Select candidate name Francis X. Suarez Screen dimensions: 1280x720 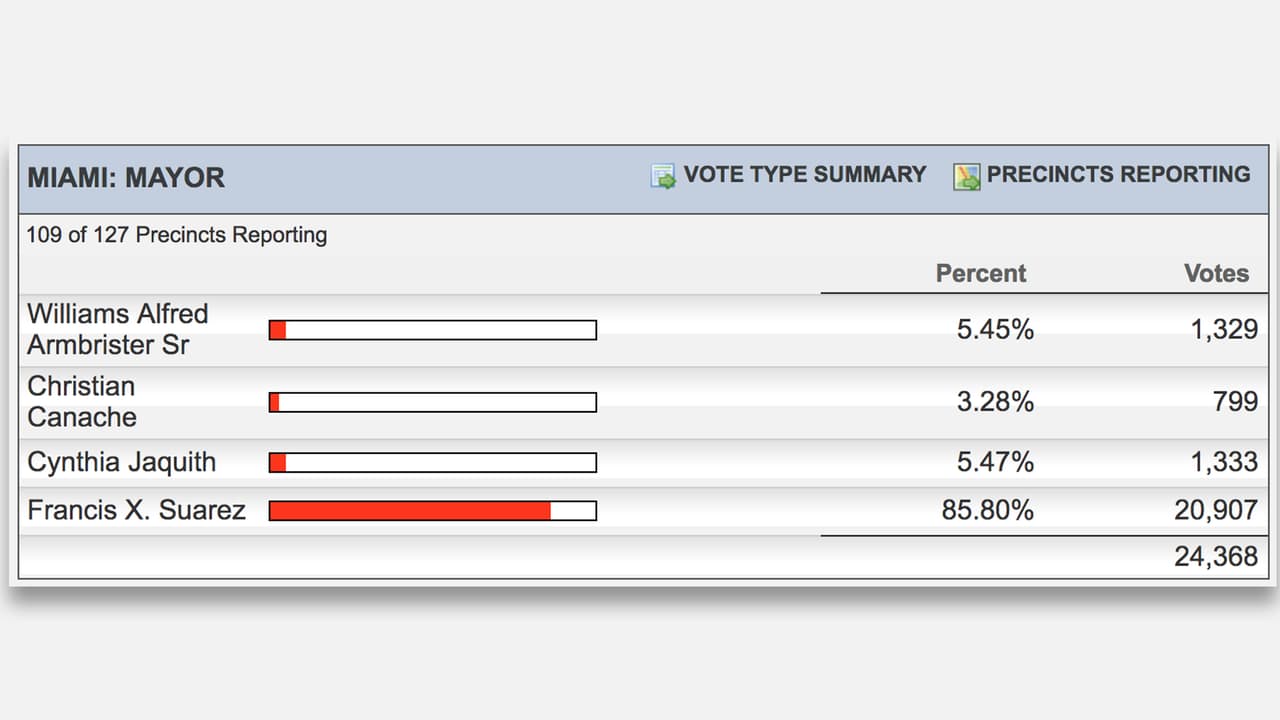point(136,510)
